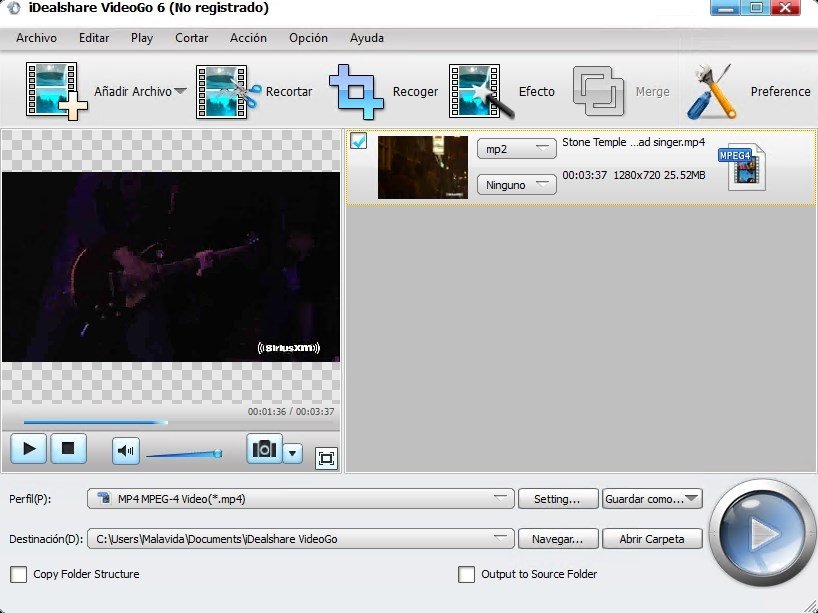Open the Acción menu
This screenshot has height=613, width=818.
(x=248, y=38)
